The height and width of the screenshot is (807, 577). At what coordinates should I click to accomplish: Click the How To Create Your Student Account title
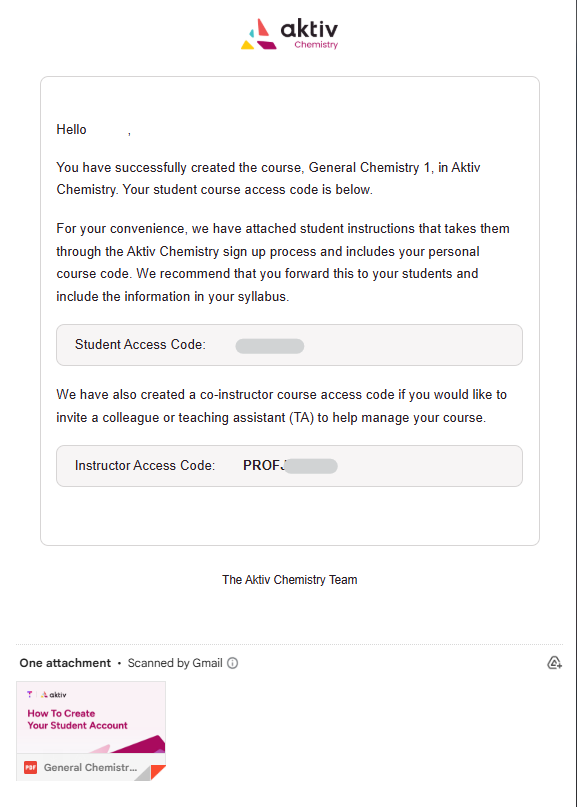[x=77, y=720]
